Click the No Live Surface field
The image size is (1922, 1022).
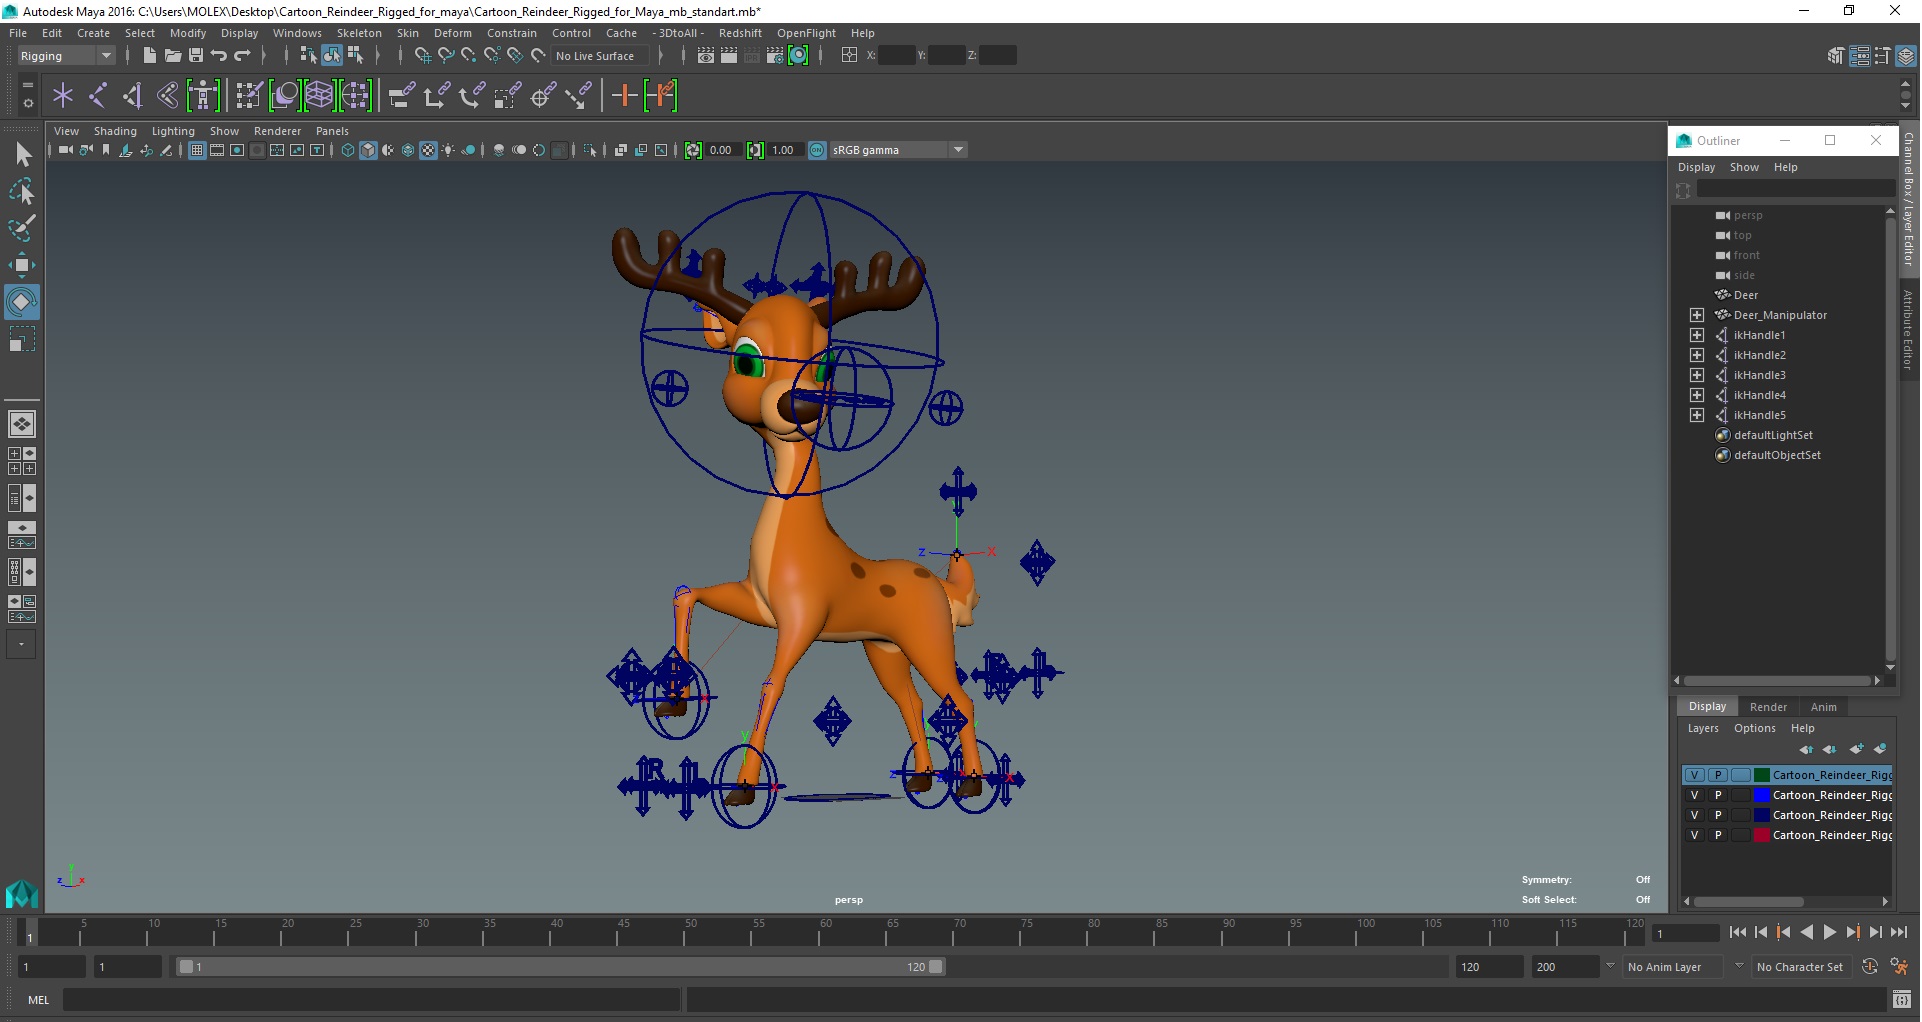tap(599, 56)
